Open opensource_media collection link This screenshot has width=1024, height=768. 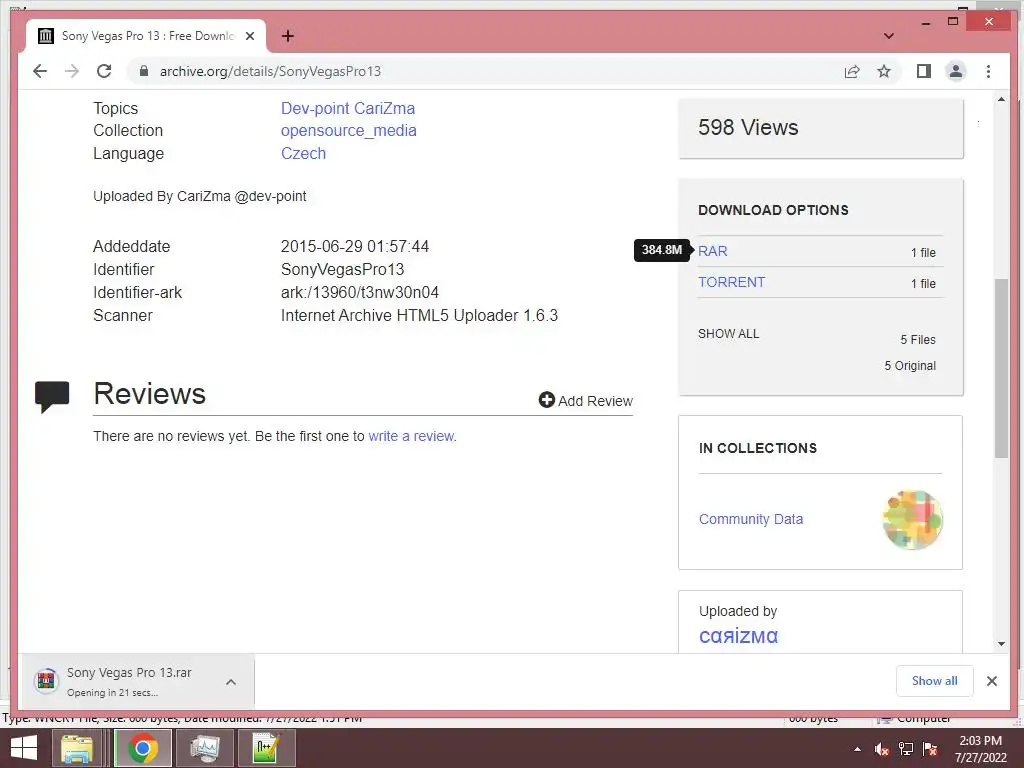[349, 131]
